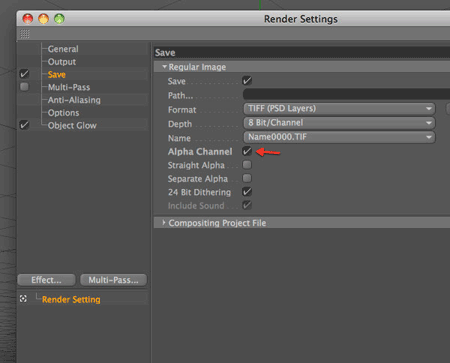Screen dimensions: 450x363
Task: Select Anti-Aliasing in the settings list
Action: (x=74, y=100)
